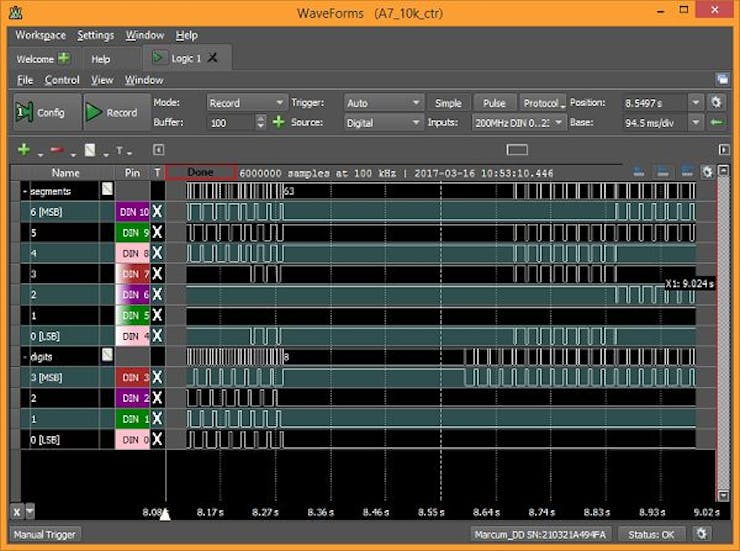Switch to the Help tab

pos(101,59)
